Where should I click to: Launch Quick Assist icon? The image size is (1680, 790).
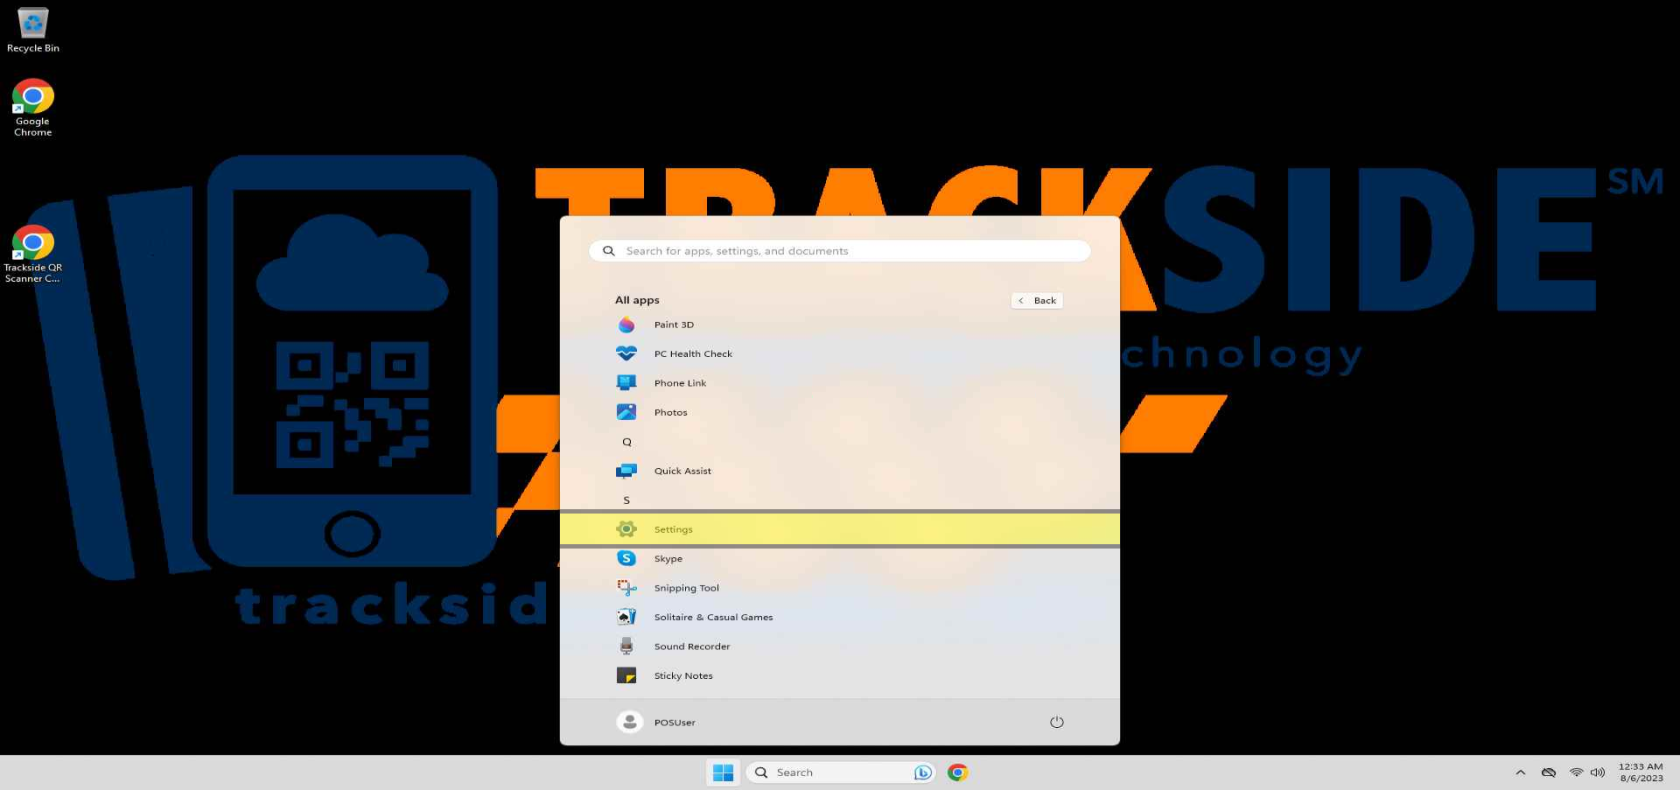[x=626, y=471]
